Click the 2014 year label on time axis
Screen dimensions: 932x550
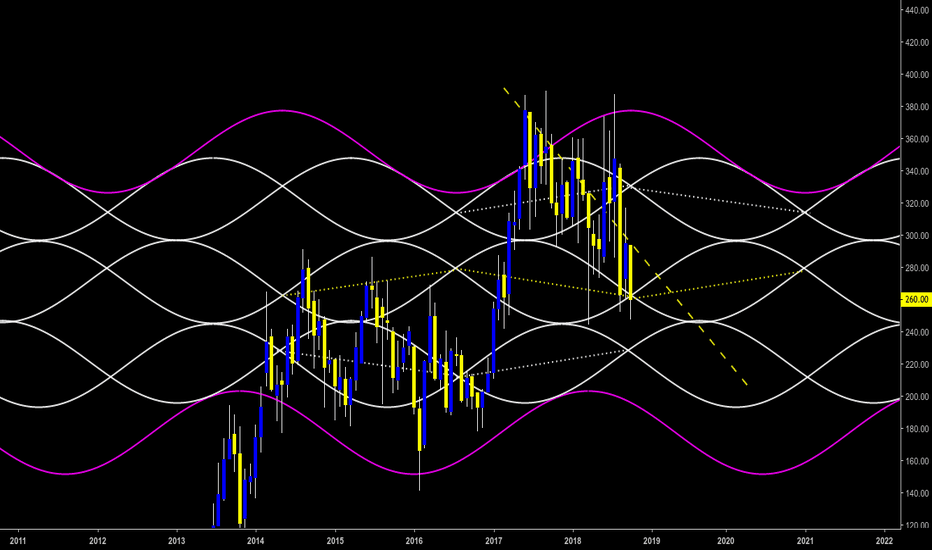(256, 540)
